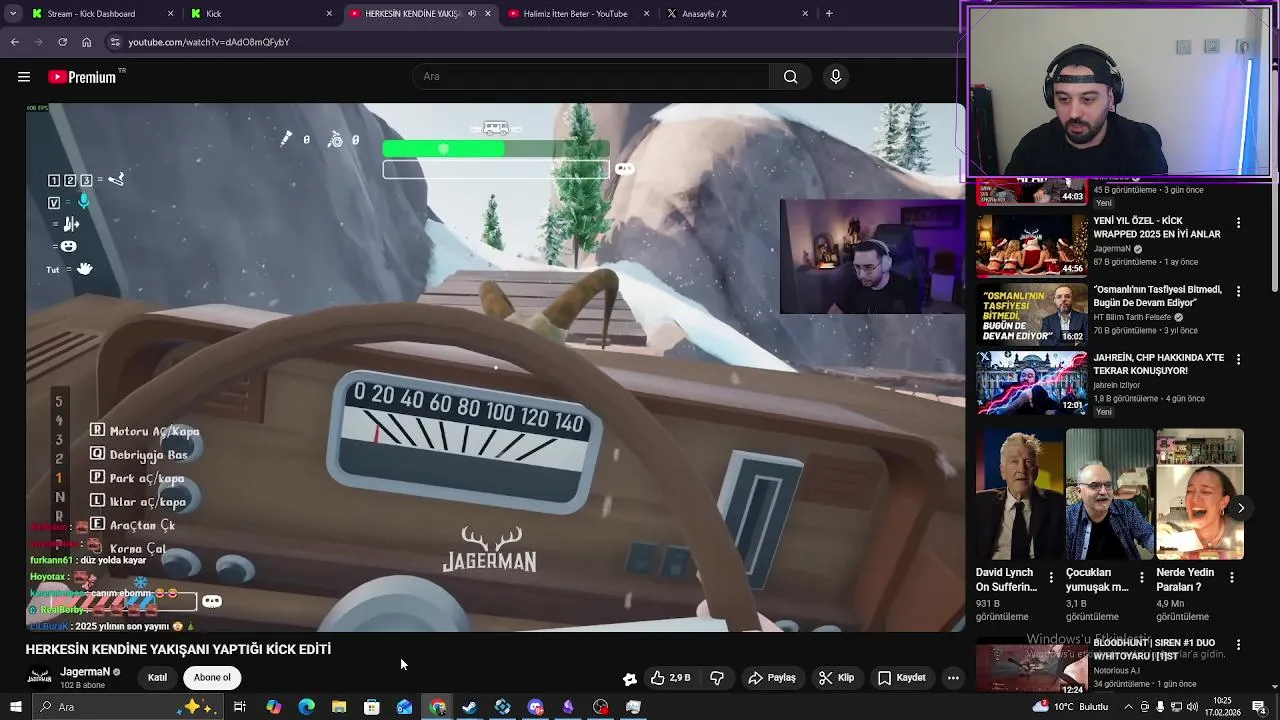Open the tab search dropdown arrow
1280x720 pixels.
coord(14,13)
